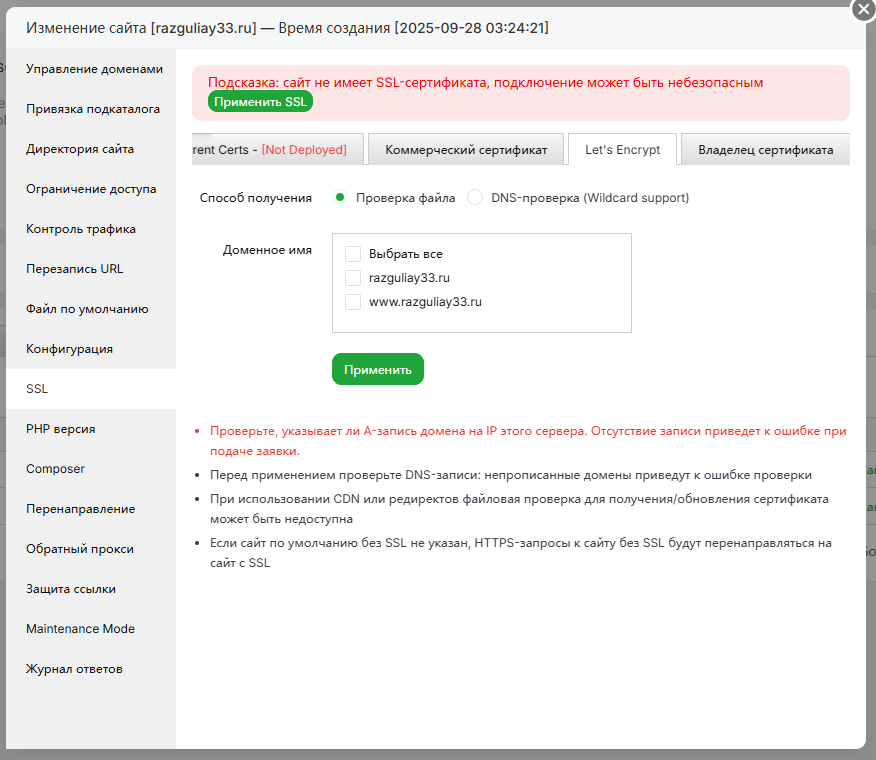876x760 pixels.
Task: Select 'PHP версия' in left menu
Action: click(x=61, y=429)
